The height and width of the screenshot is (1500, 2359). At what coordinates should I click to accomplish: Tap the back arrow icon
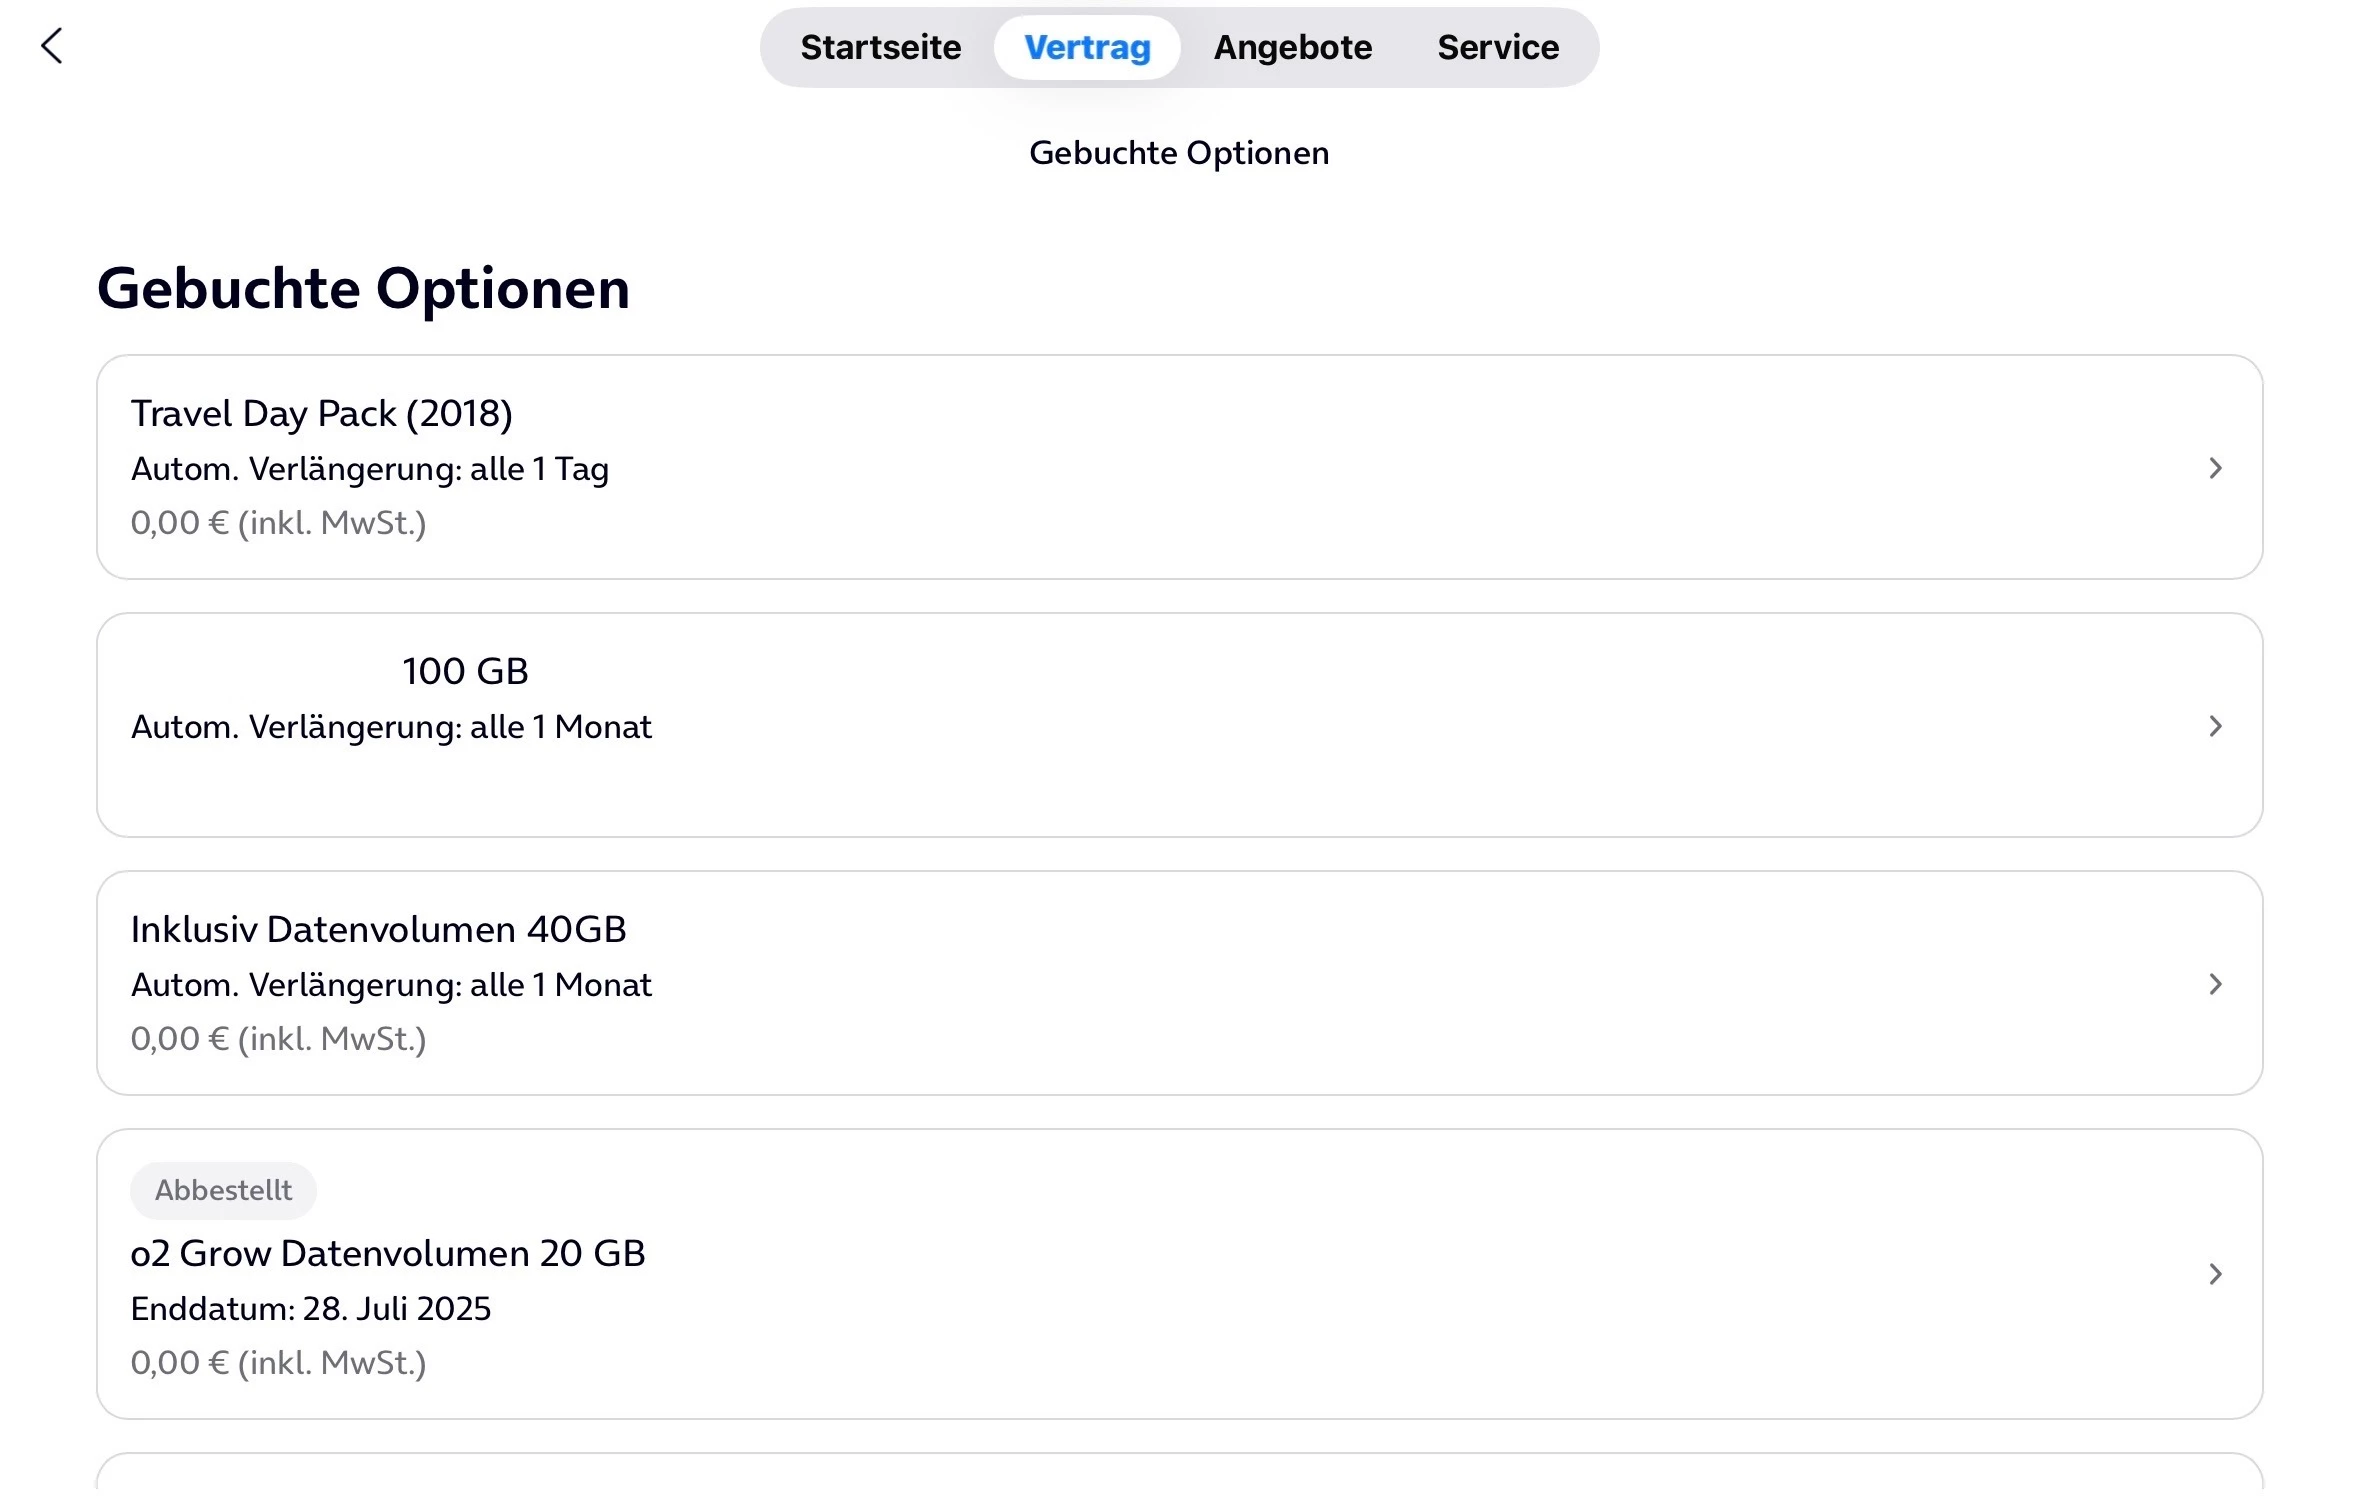(x=52, y=46)
